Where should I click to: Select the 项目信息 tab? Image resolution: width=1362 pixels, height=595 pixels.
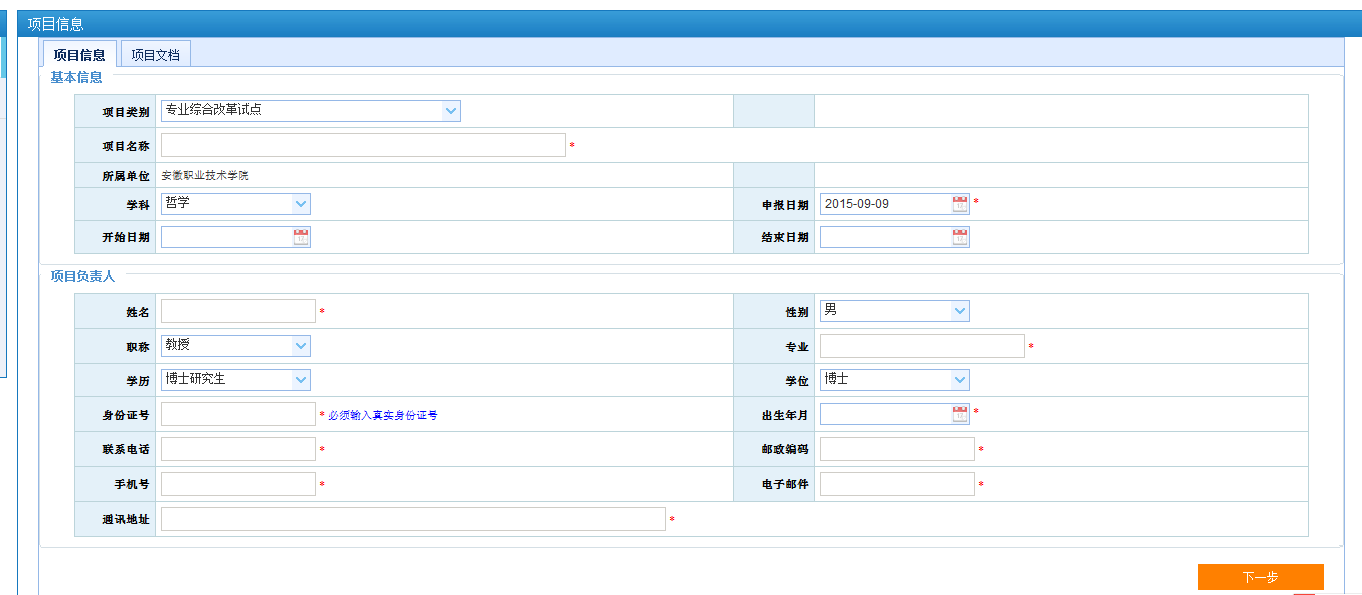[80, 55]
